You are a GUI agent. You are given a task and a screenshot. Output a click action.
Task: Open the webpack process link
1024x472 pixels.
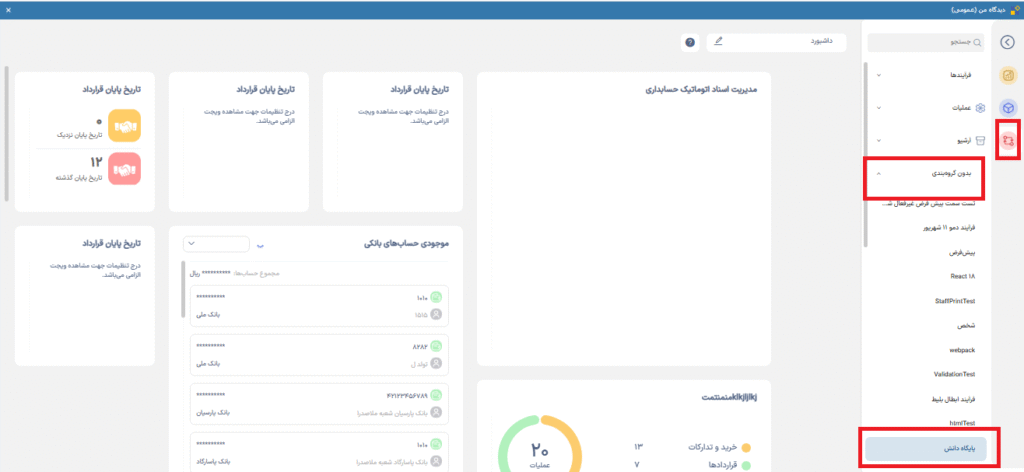961,350
